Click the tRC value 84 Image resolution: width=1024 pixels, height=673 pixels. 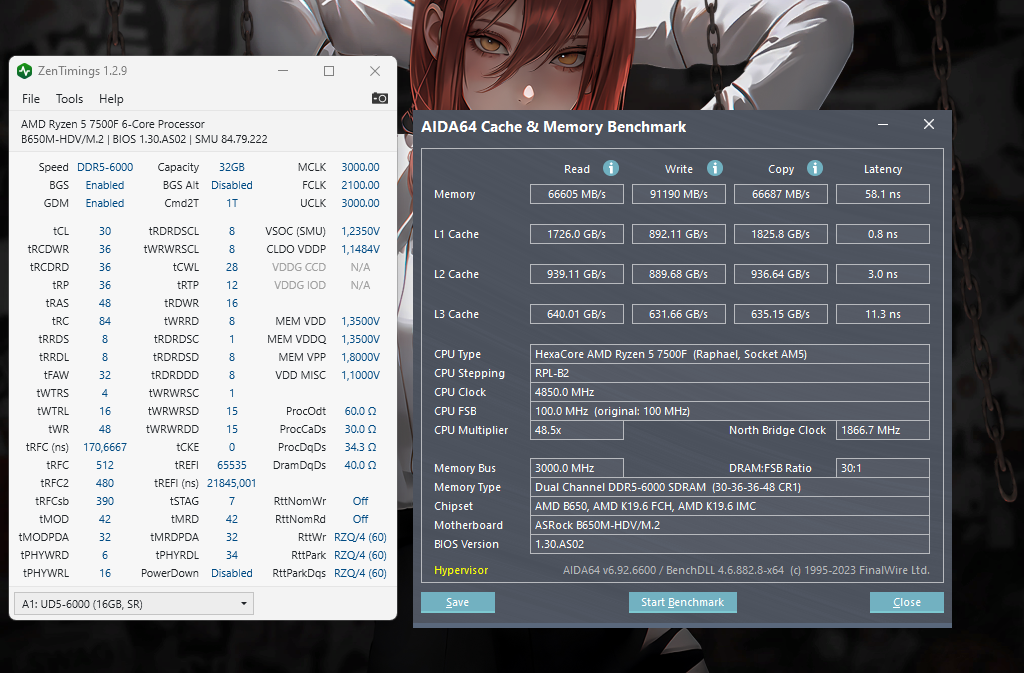(105, 321)
